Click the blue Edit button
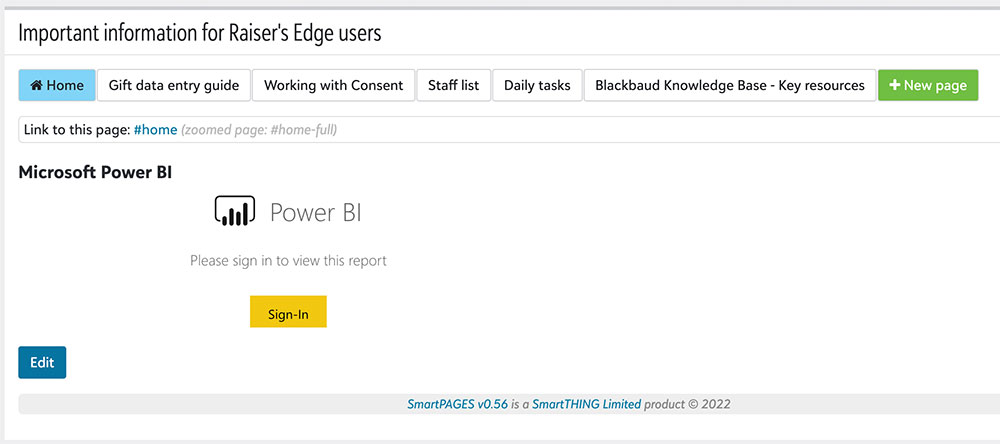This screenshot has width=1000, height=444. pyautogui.click(x=42, y=362)
